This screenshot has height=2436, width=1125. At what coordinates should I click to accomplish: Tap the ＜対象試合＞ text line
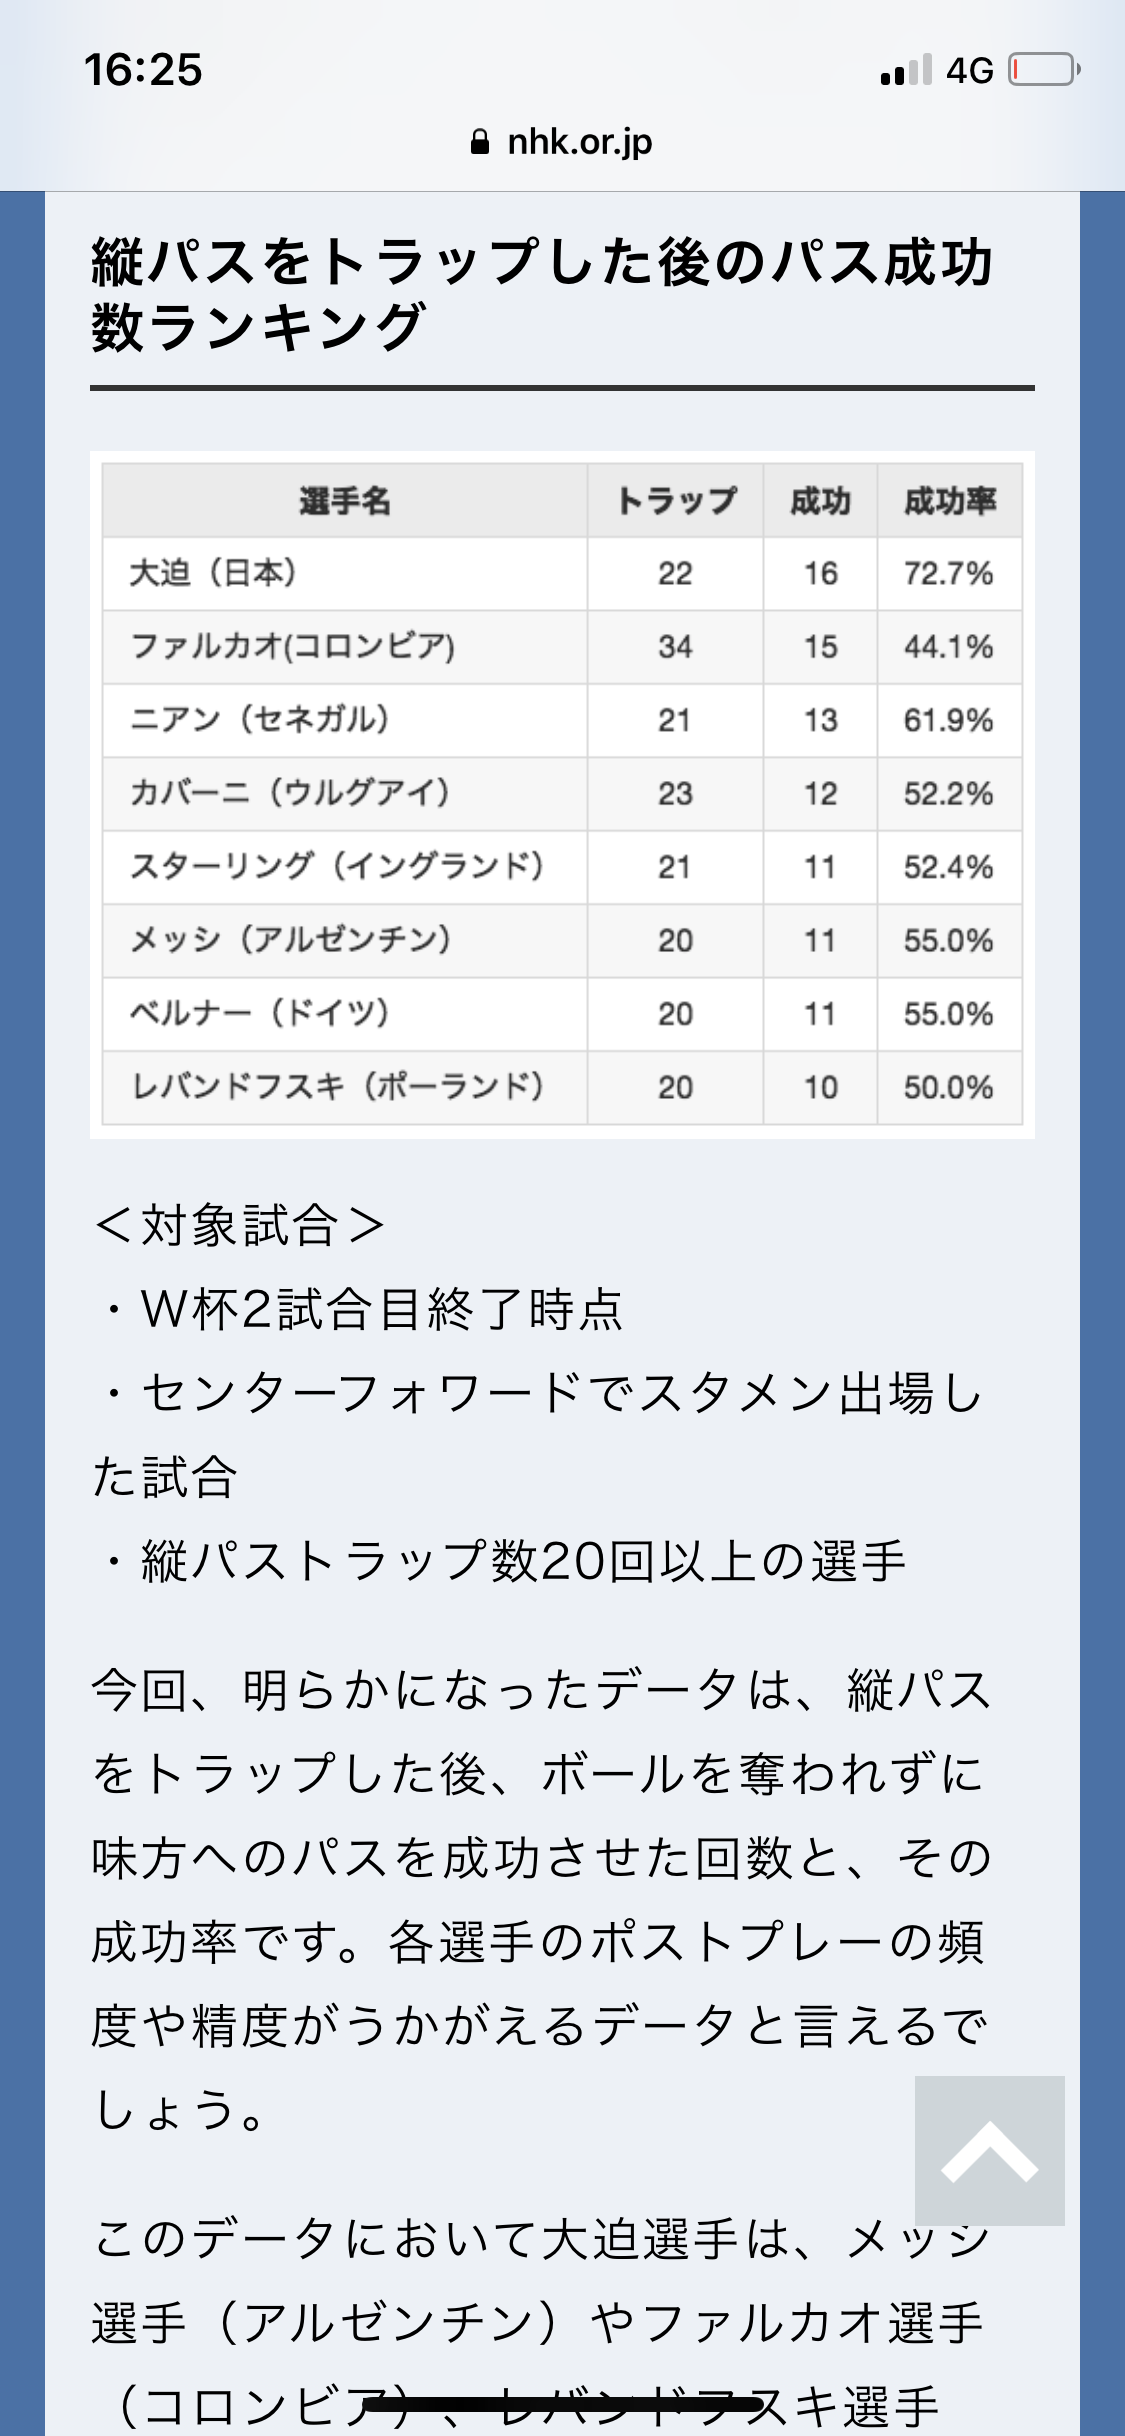coord(240,1225)
